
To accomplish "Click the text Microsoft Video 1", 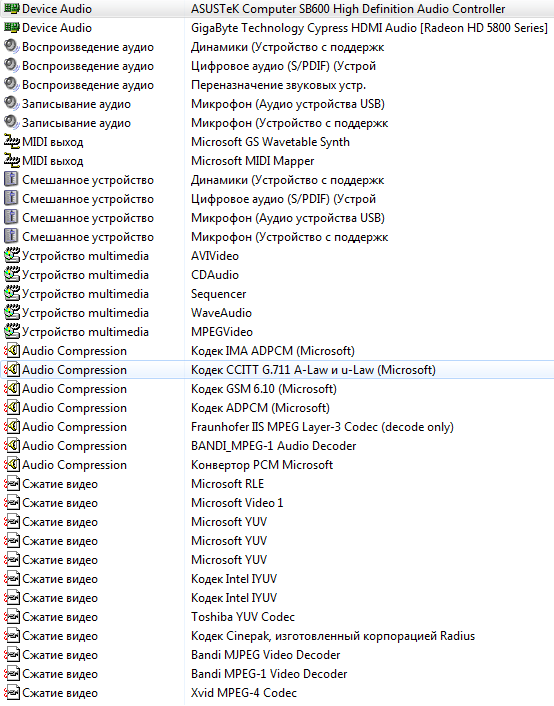I will coord(237,502).
